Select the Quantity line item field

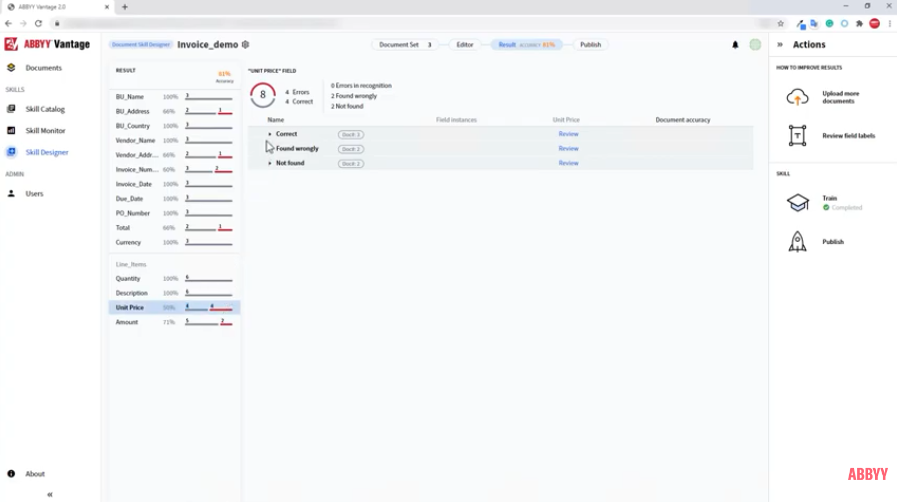click(x=174, y=278)
